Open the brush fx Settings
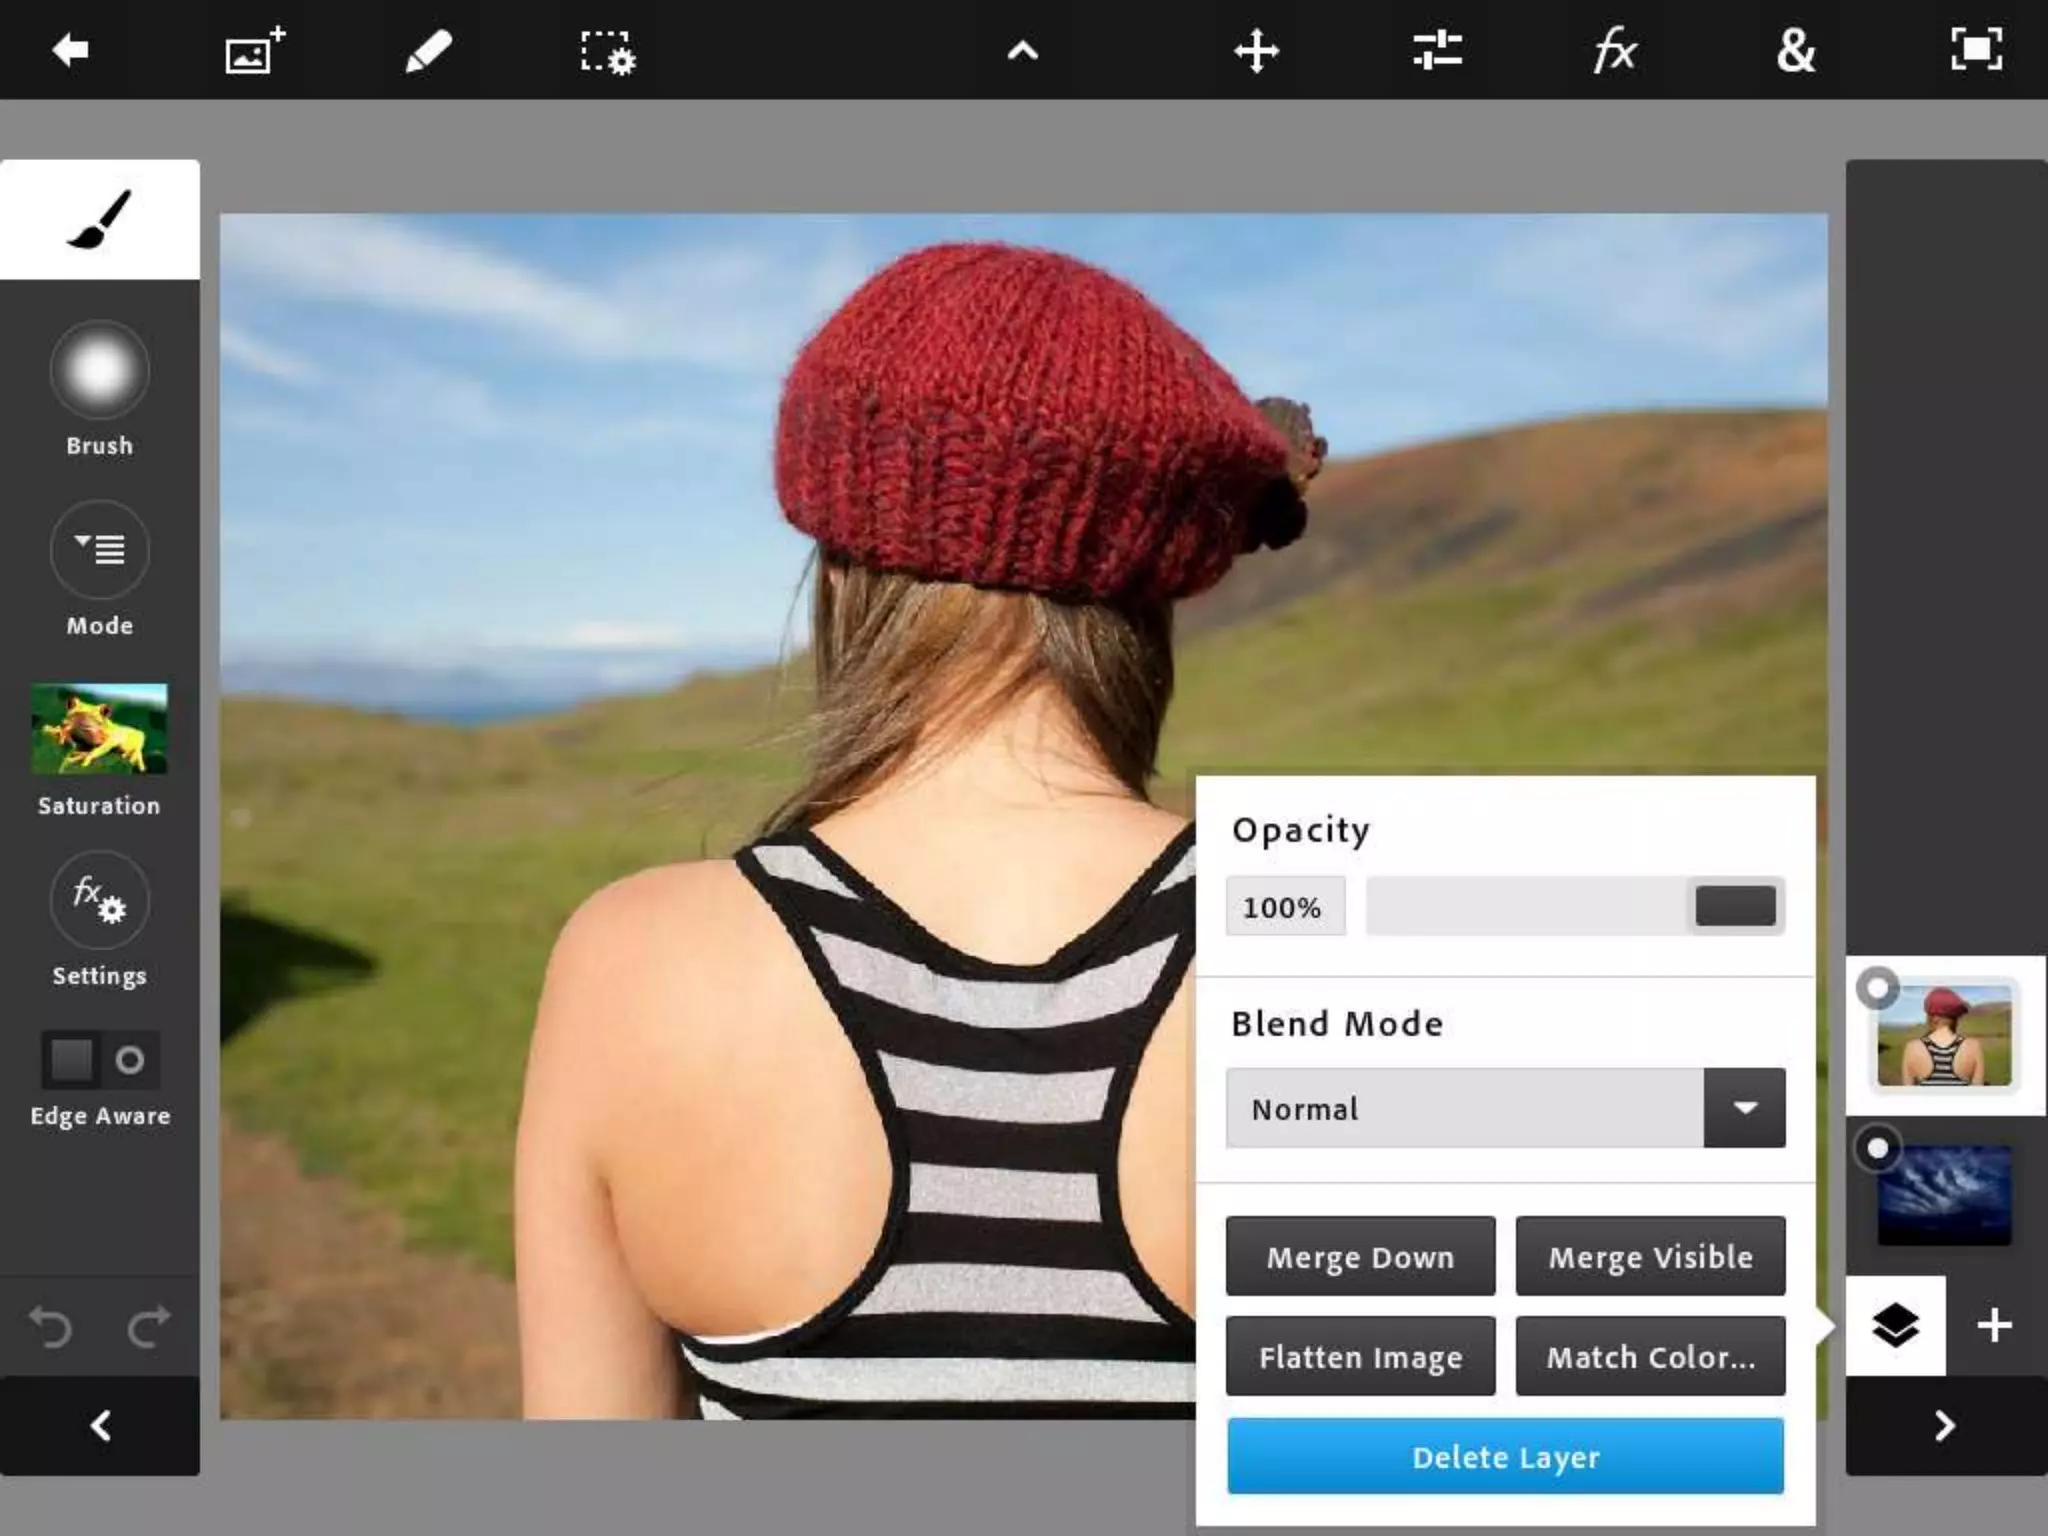This screenshot has width=2048, height=1536. coord(100,900)
